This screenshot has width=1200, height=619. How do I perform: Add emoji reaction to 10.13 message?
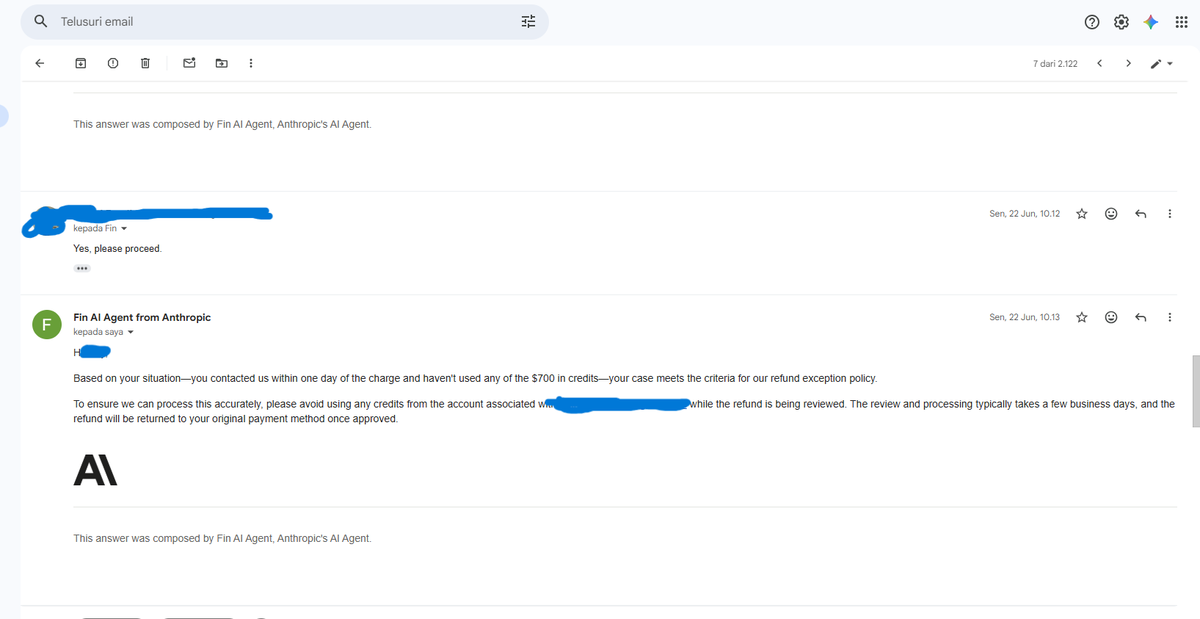click(x=1111, y=317)
